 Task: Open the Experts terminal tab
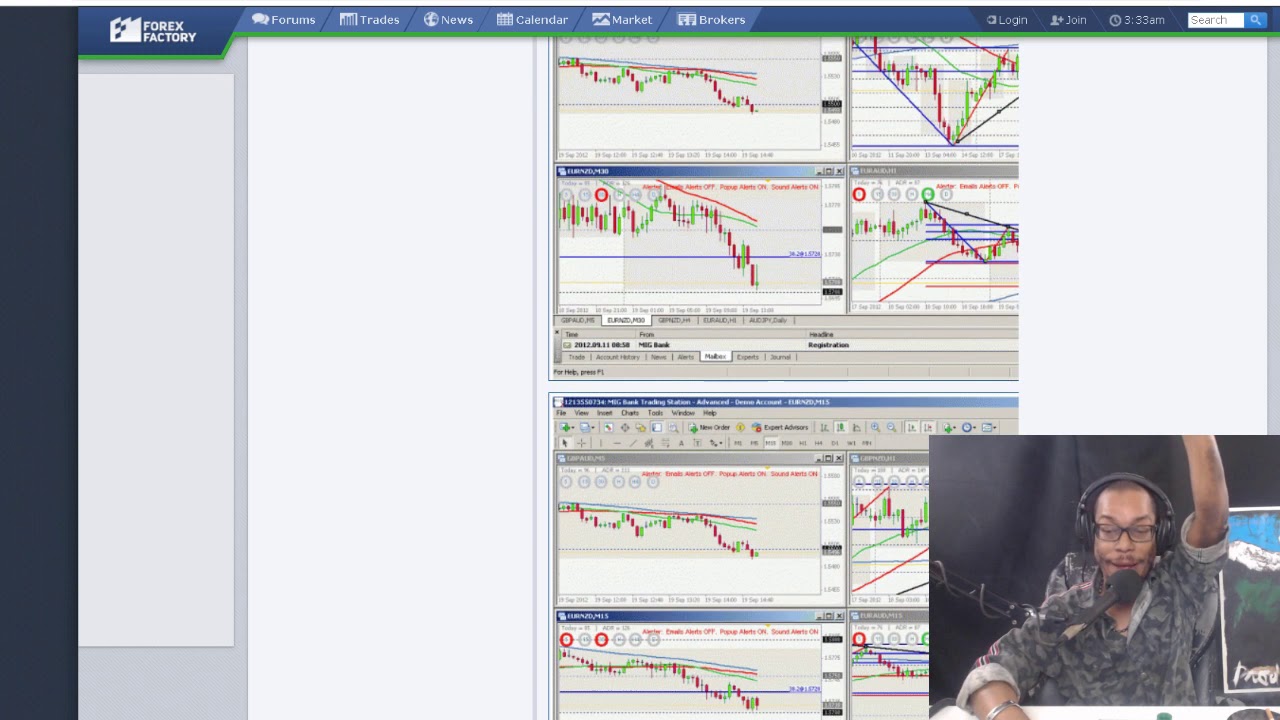(x=748, y=357)
